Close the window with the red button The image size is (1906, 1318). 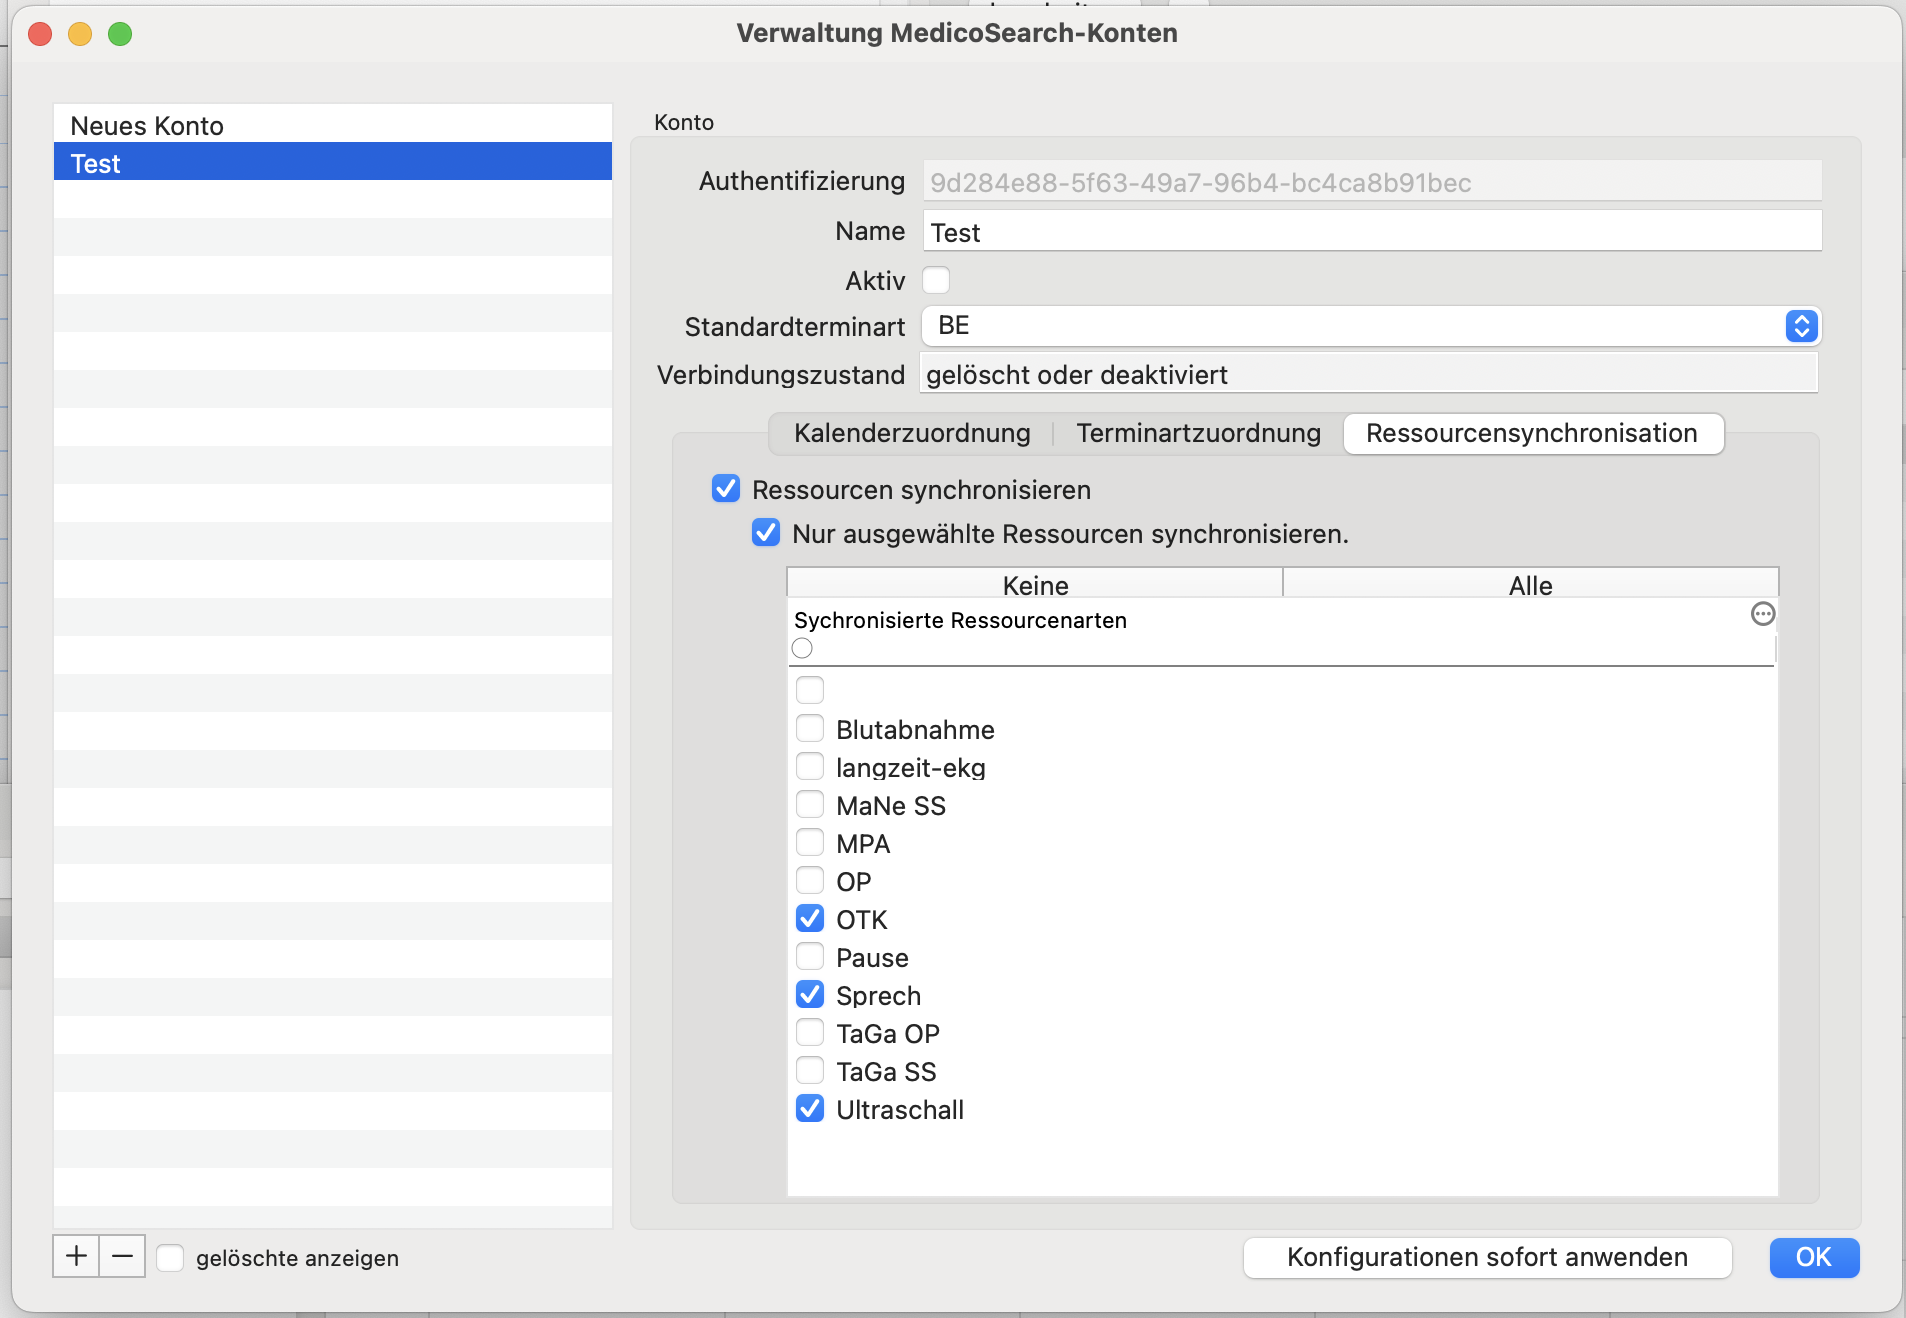point(40,34)
